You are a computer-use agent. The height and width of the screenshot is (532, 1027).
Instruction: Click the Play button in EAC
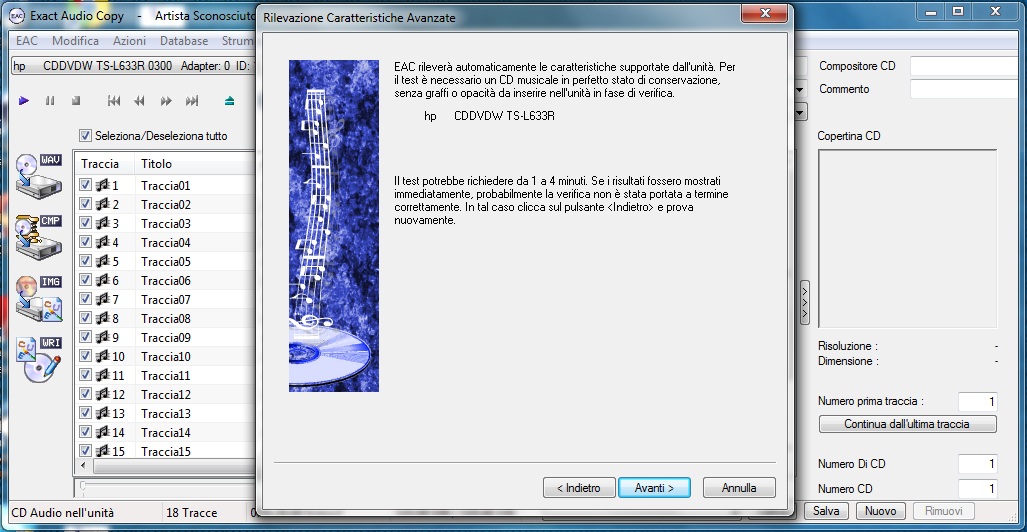pyautogui.click(x=24, y=101)
